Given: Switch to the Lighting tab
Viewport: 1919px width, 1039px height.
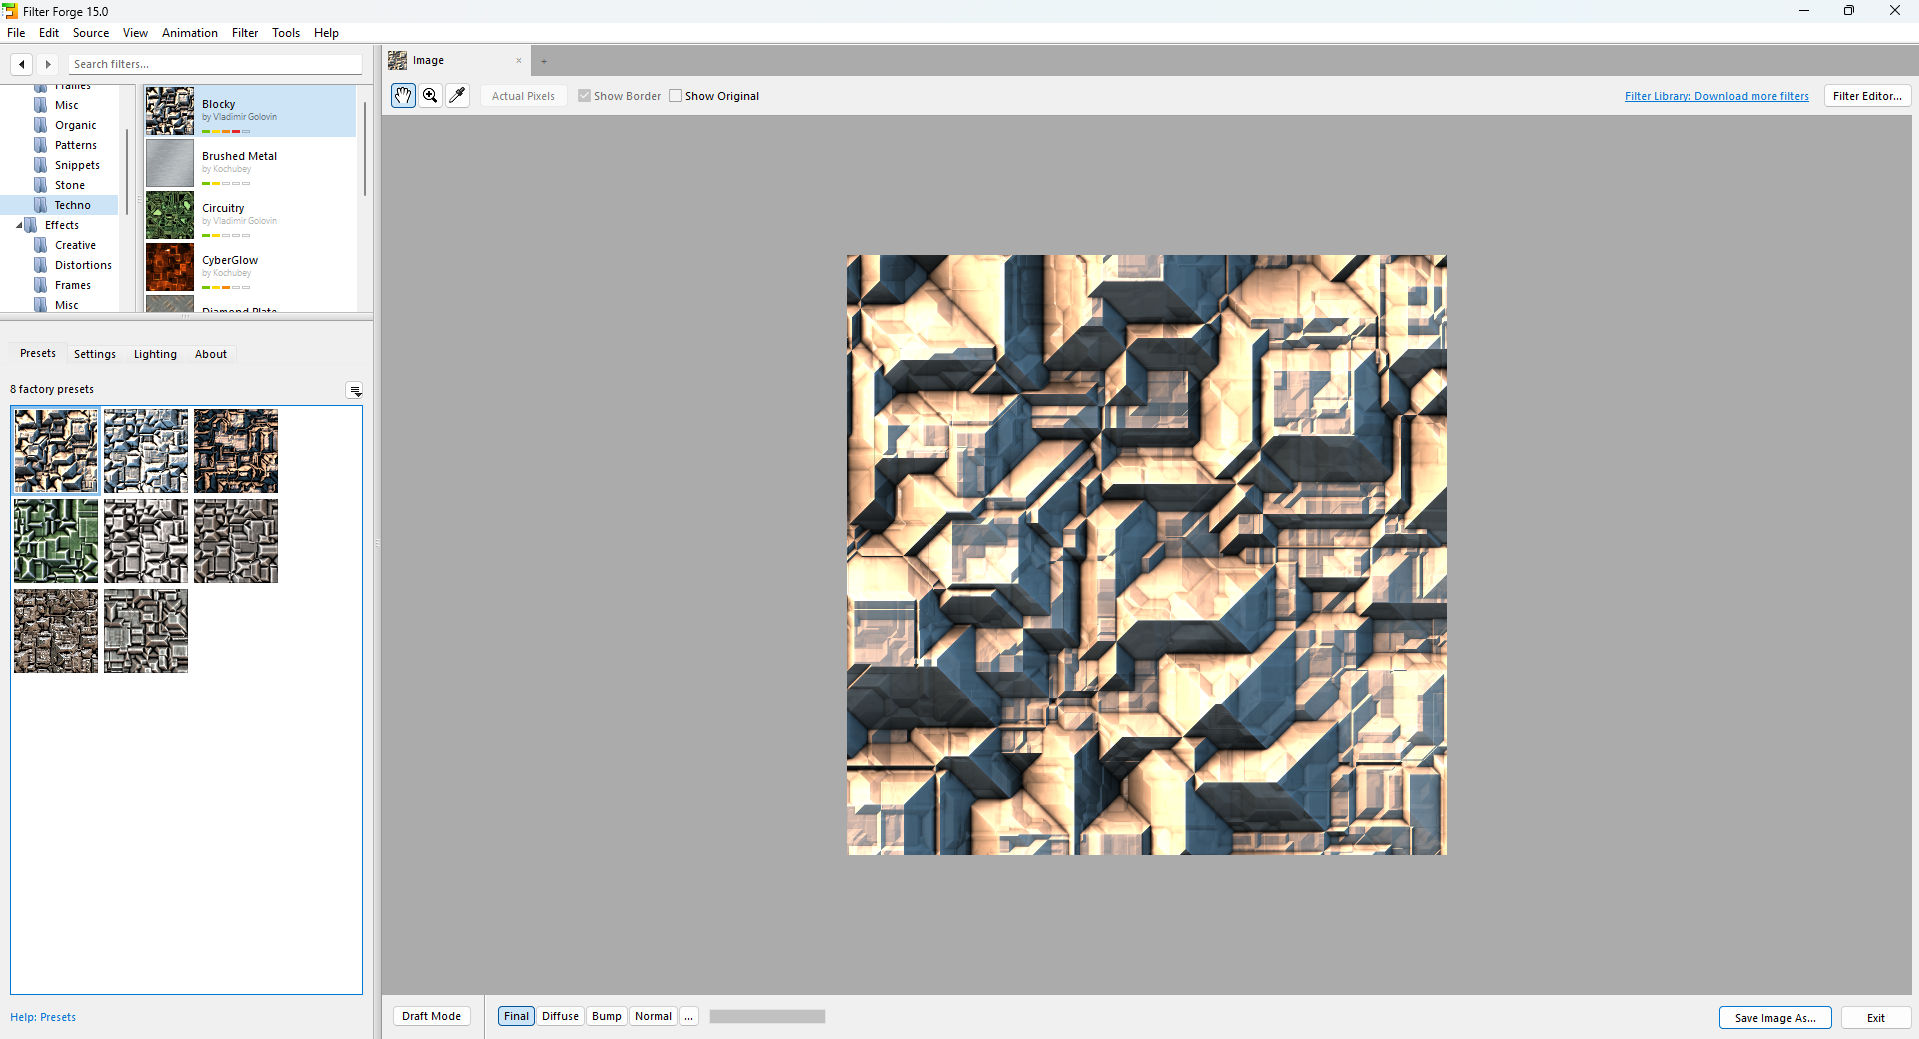Looking at the screenshot, I should point(155,354).
